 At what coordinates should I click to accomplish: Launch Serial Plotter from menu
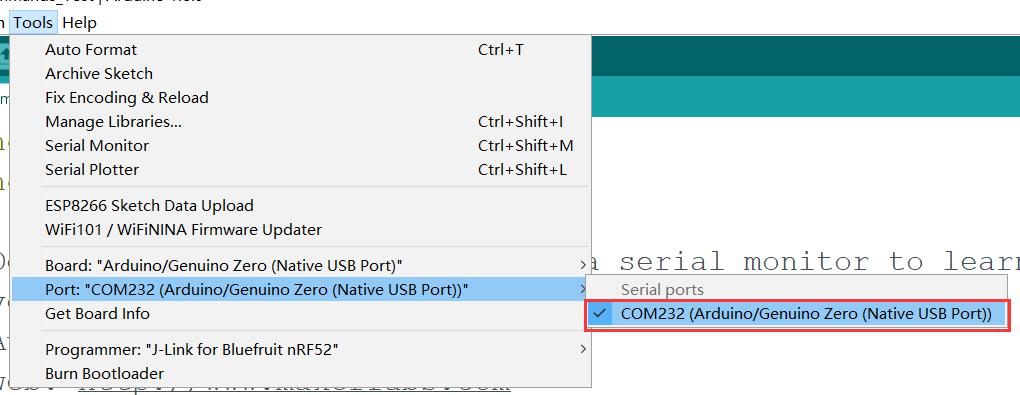[300, 170]
